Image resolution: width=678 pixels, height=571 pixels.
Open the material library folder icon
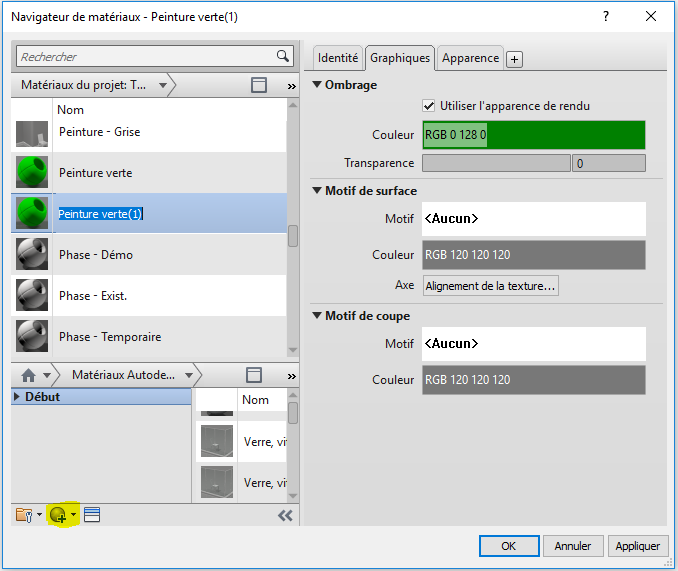24,515
